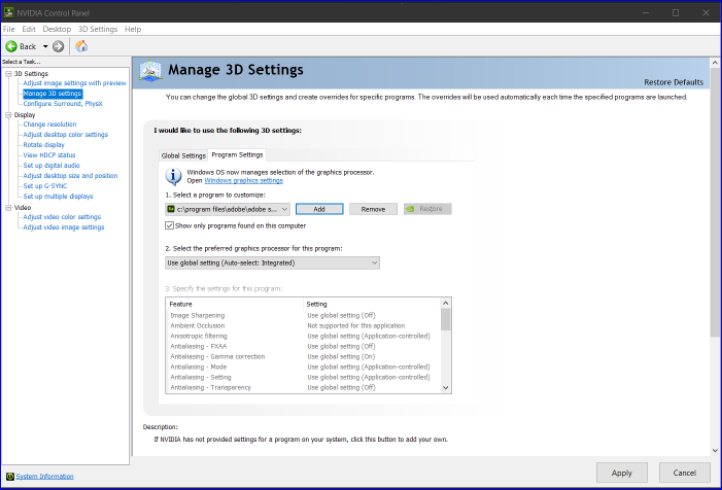
Task: Click the feature list scroll-down arrow
Action: [x=445, y=388]
